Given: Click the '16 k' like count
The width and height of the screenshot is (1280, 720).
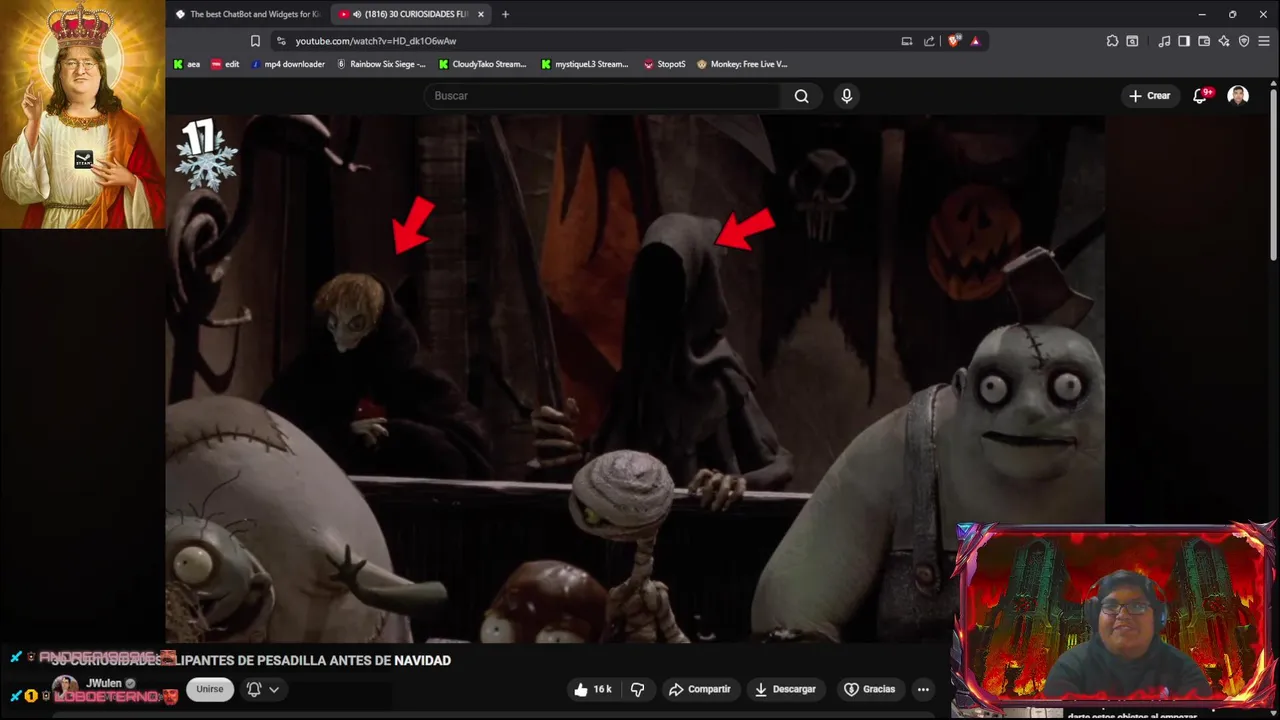Looking at the screenshot, I should click(602, 689).
